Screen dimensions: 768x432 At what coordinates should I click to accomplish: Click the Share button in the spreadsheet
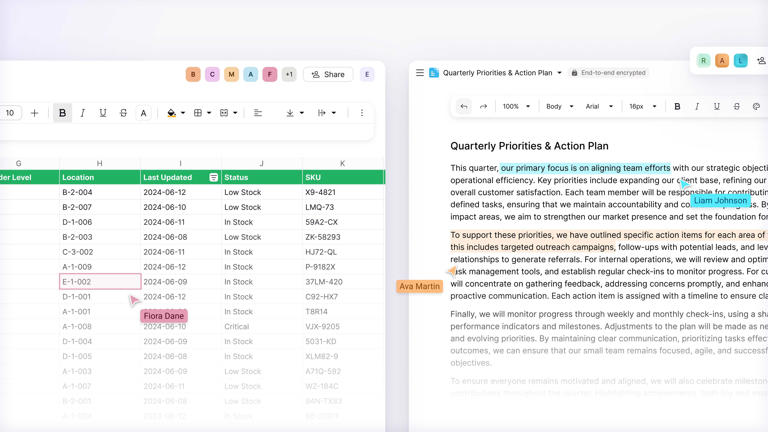click(328, 74)
